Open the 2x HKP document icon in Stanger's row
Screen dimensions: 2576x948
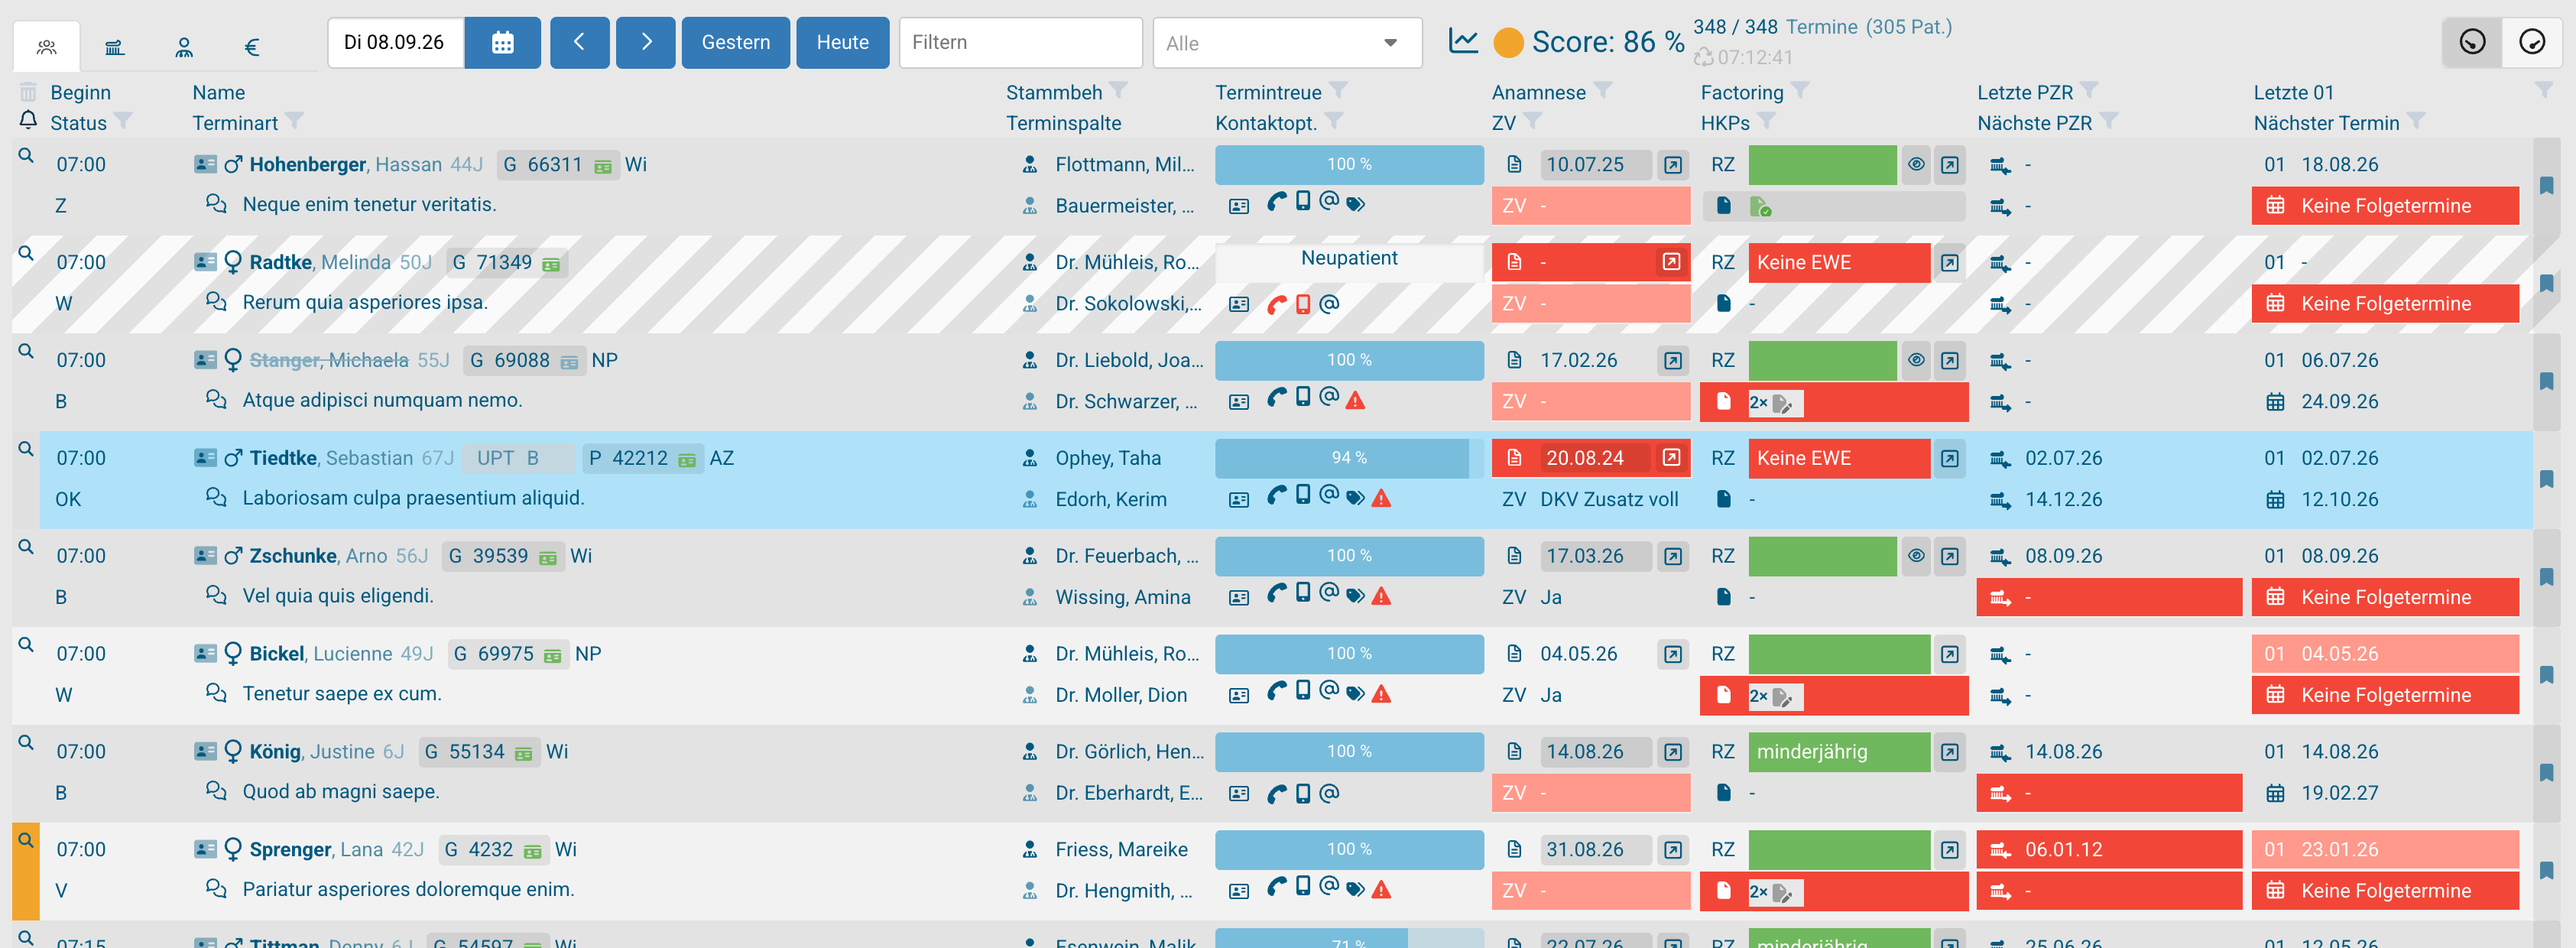coord(1774,402)
